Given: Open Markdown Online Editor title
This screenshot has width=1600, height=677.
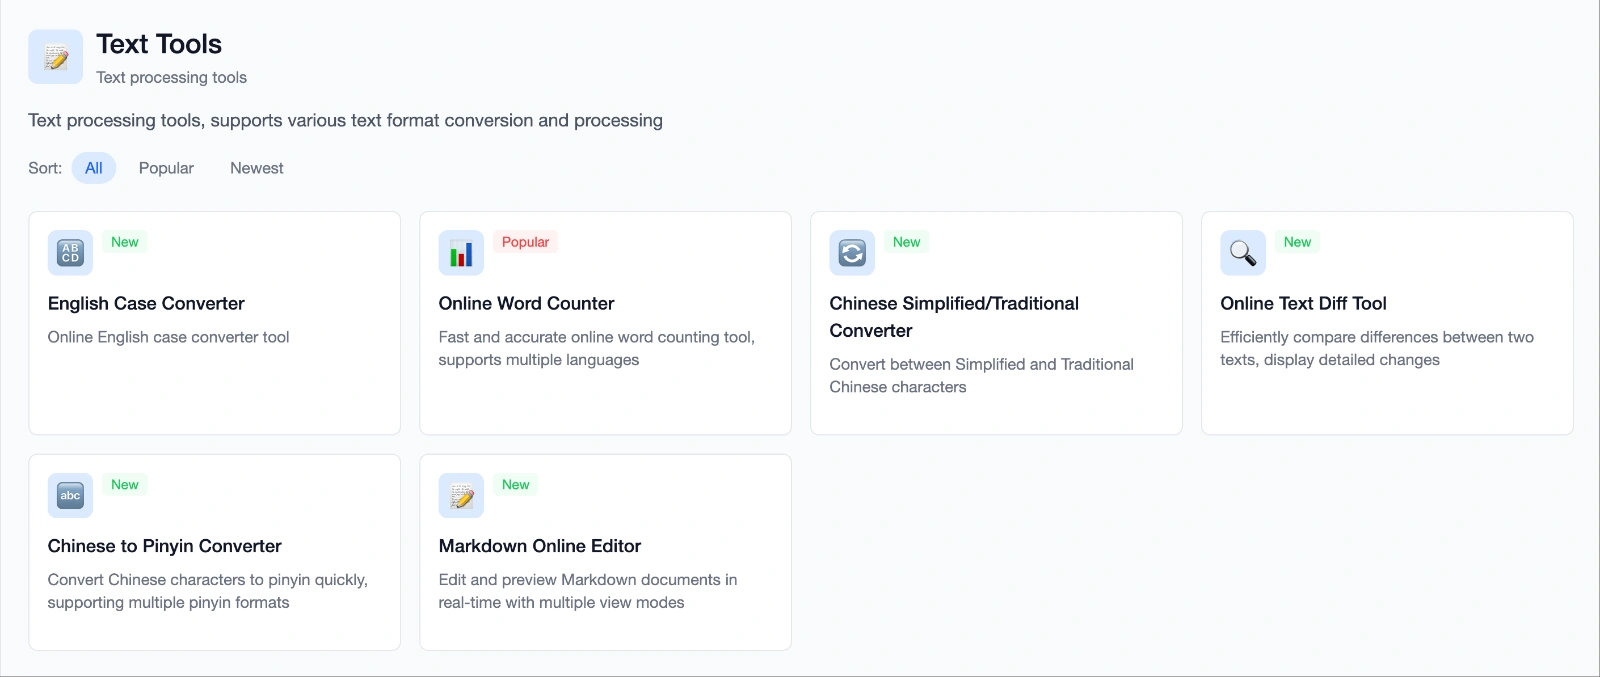Looking at the screenshot, I should 540,546.
